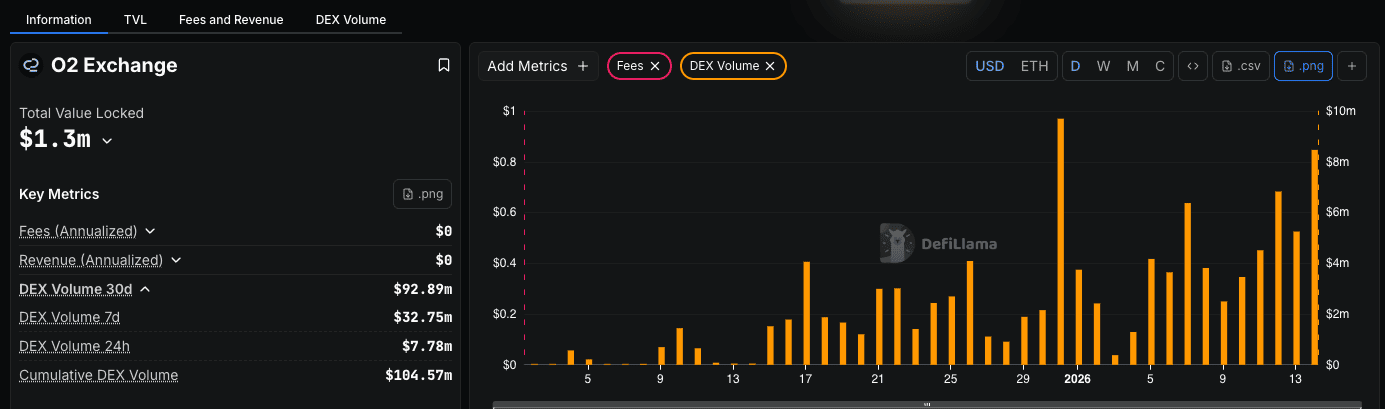
Task: Select USD chart denomination
Action: tap(989, 66)
